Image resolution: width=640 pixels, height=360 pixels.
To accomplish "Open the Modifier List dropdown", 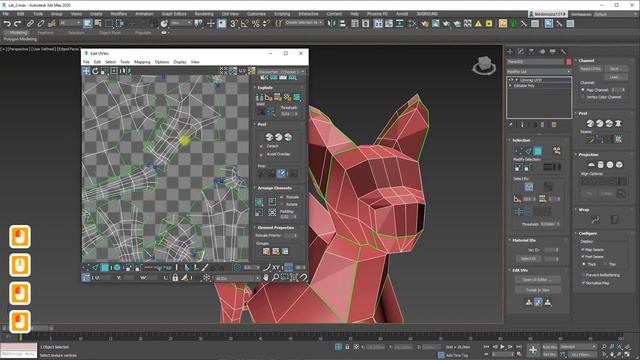I will coord(538,71).
